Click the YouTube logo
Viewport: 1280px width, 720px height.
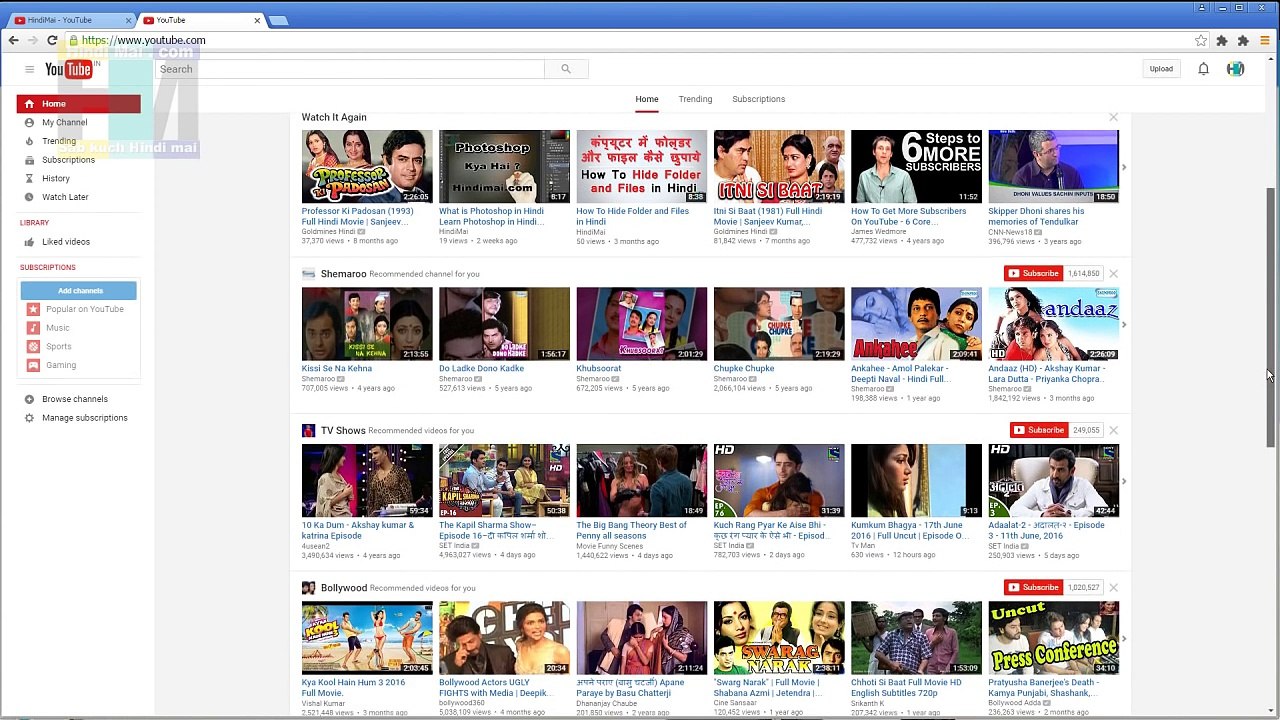[x=69, y=69]
